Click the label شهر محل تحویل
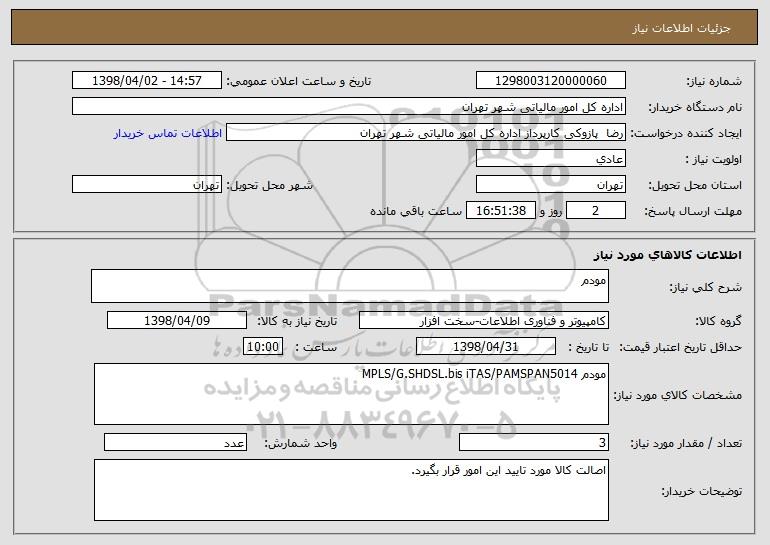770x545 pixels. pyautogui.click(x=269, y=186)
